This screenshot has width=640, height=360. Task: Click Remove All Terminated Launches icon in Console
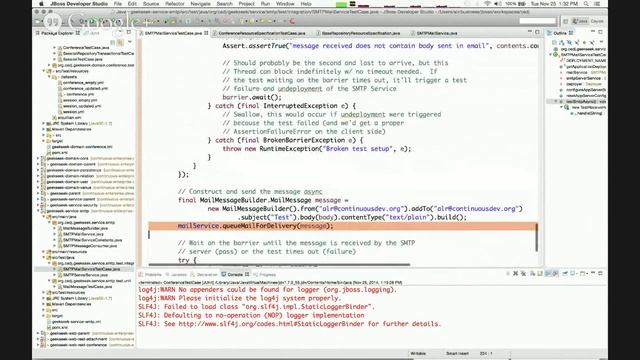523,273
